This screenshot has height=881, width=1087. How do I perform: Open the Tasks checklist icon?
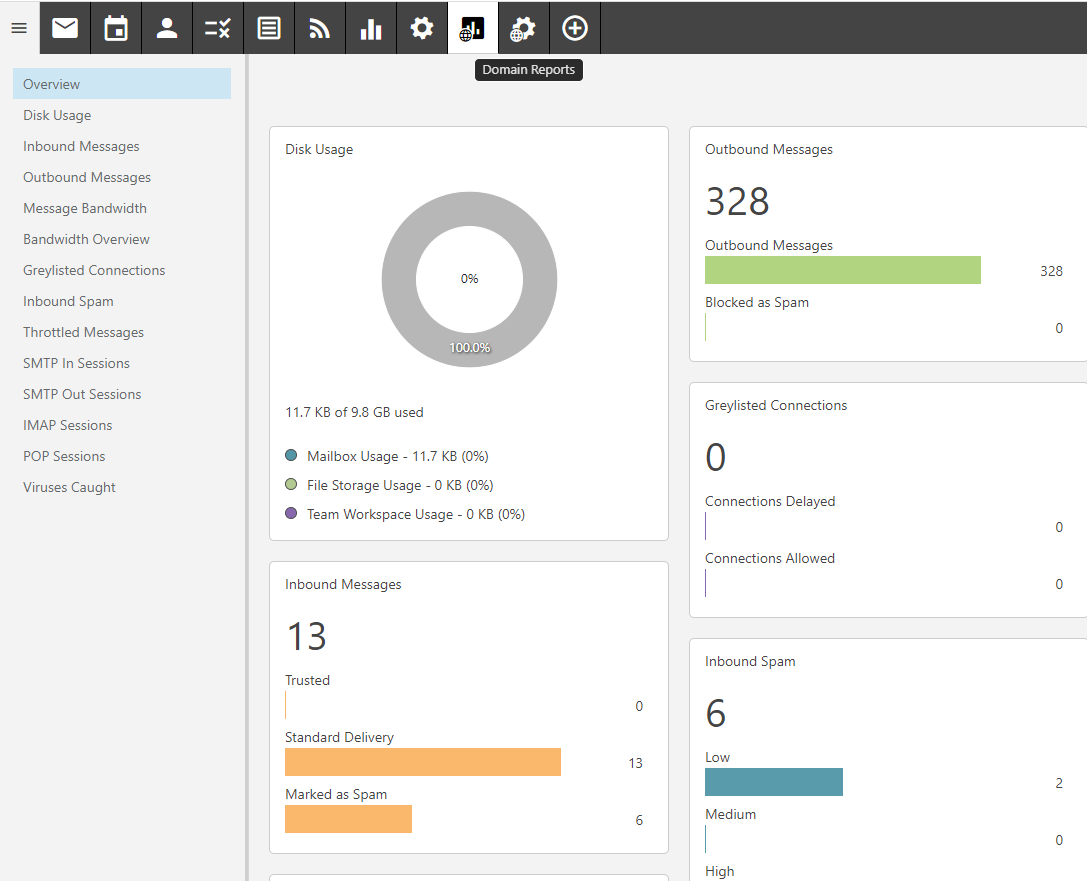point(218,28)
